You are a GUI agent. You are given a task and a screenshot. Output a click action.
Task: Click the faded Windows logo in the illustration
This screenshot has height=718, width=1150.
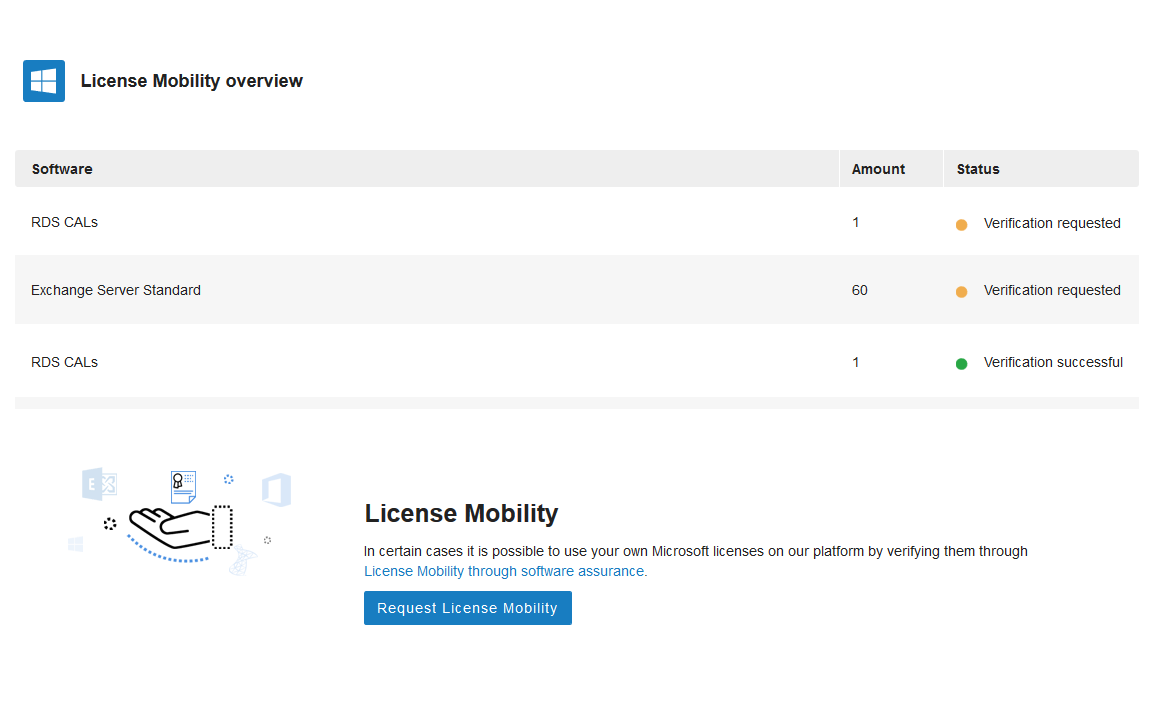(76, 544)
